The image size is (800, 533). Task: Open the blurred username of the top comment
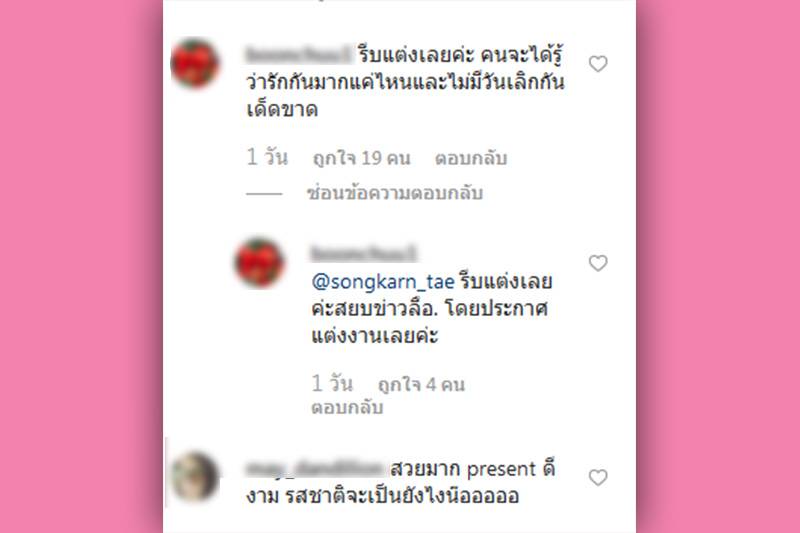coord(299,54)
